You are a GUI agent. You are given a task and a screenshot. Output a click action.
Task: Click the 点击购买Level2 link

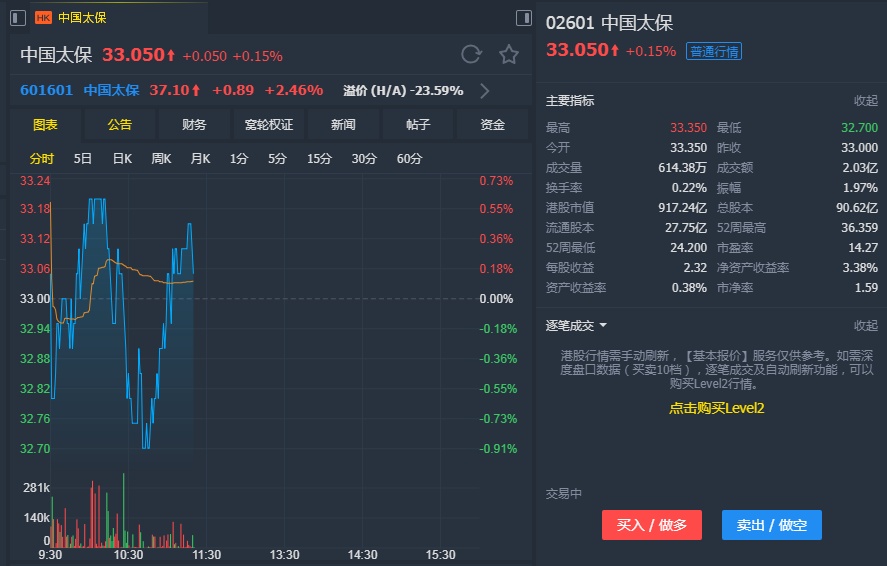(x=716, y=408)
